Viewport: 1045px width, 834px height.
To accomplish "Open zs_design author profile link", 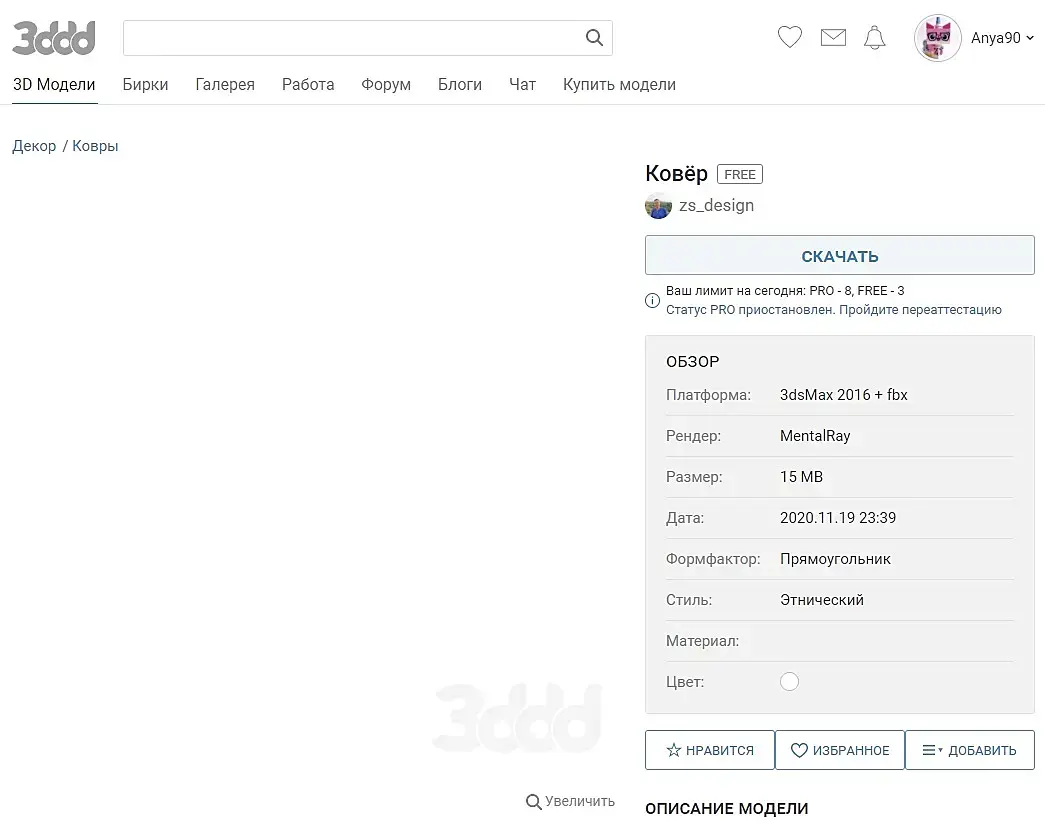I will coord(716,205).
